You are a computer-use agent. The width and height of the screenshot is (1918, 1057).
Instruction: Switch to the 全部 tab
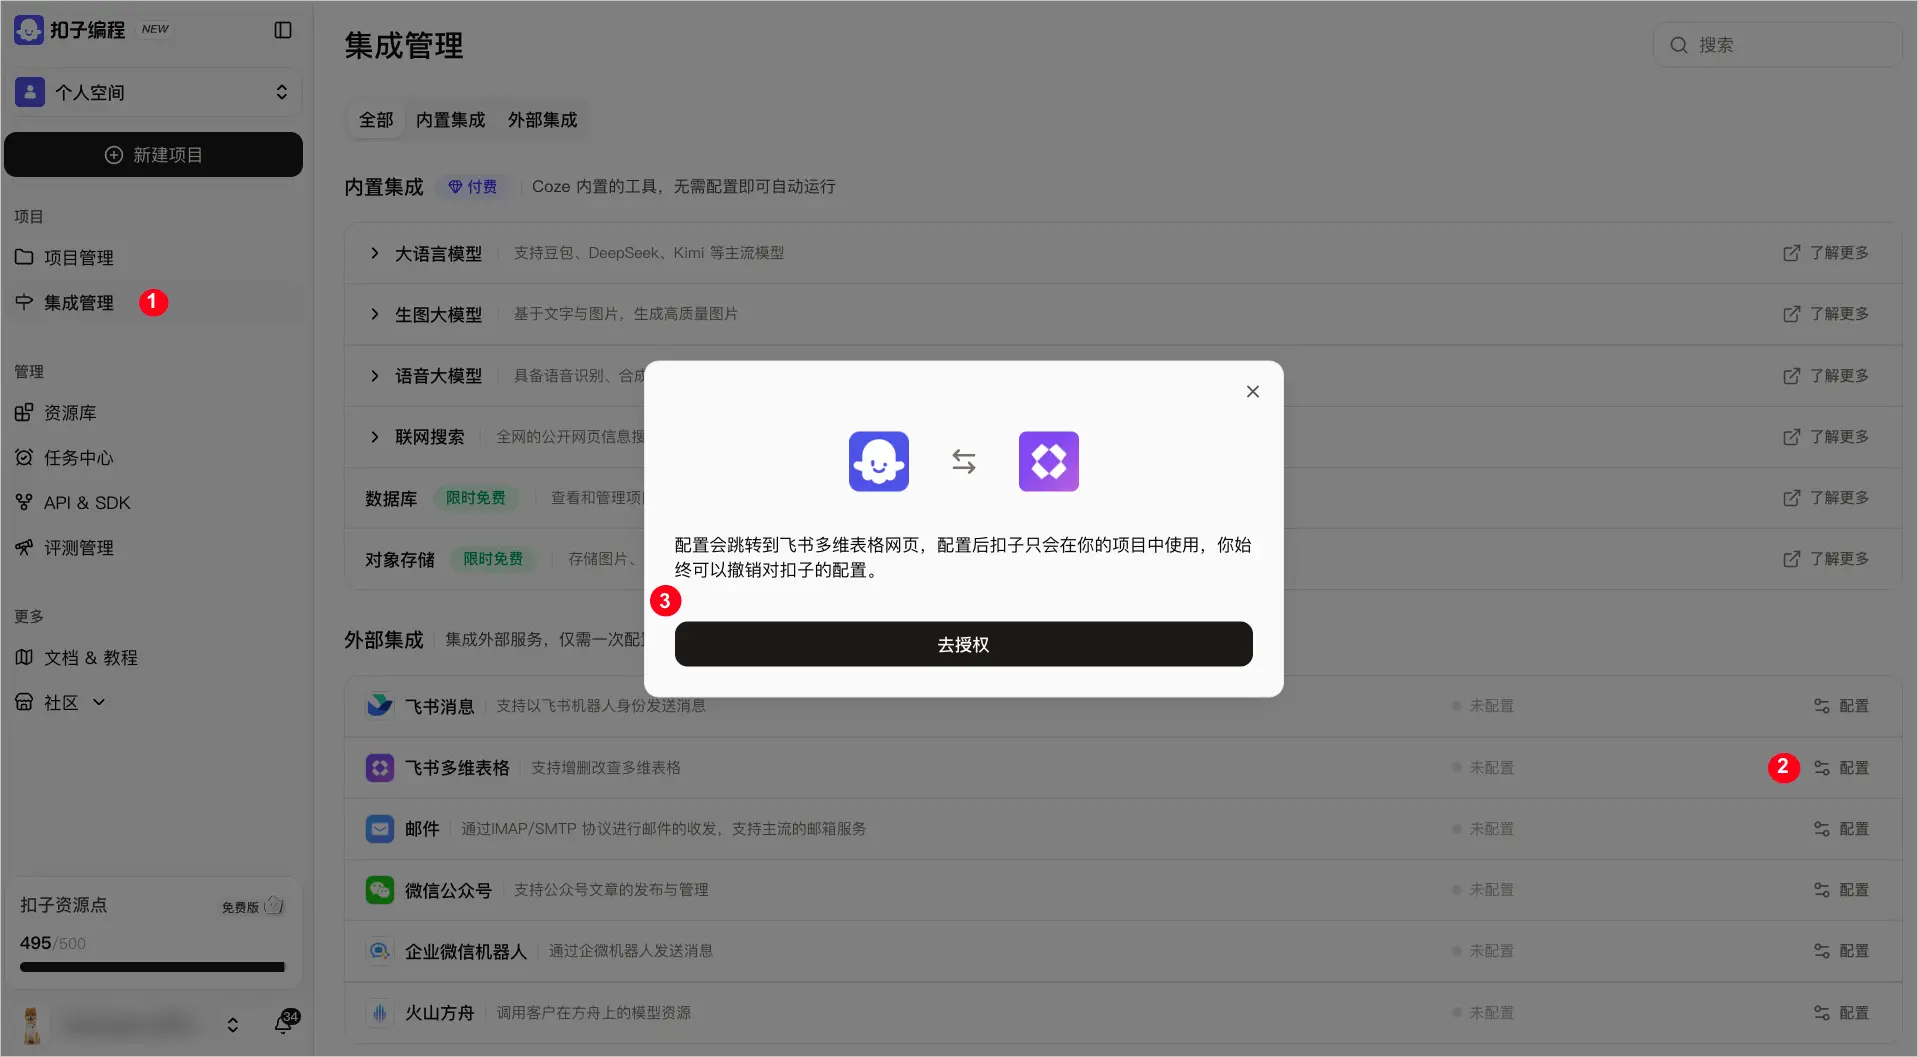point(376,120)
